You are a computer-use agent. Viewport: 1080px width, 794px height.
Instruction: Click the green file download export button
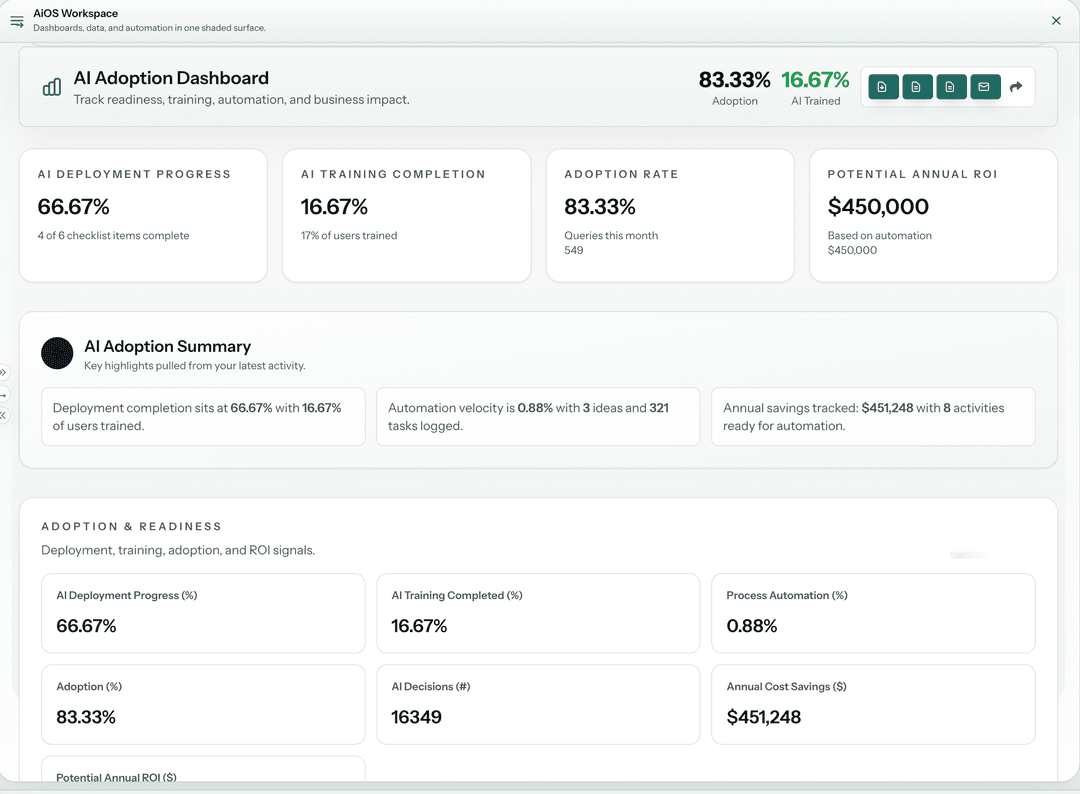pos(883,87)
